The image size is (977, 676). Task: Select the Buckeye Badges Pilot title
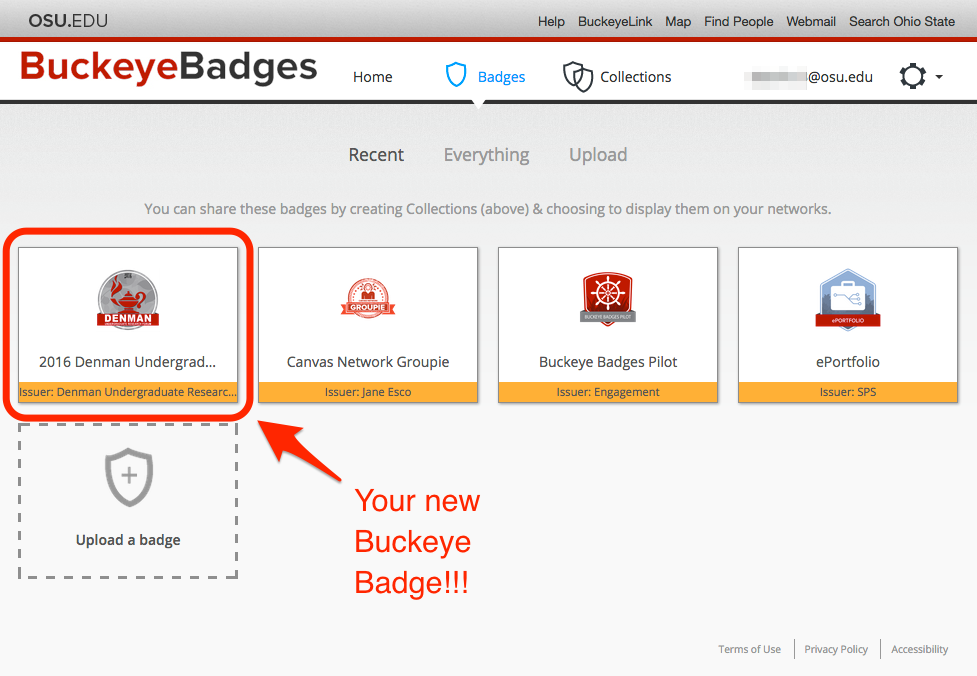coord(608,362)
